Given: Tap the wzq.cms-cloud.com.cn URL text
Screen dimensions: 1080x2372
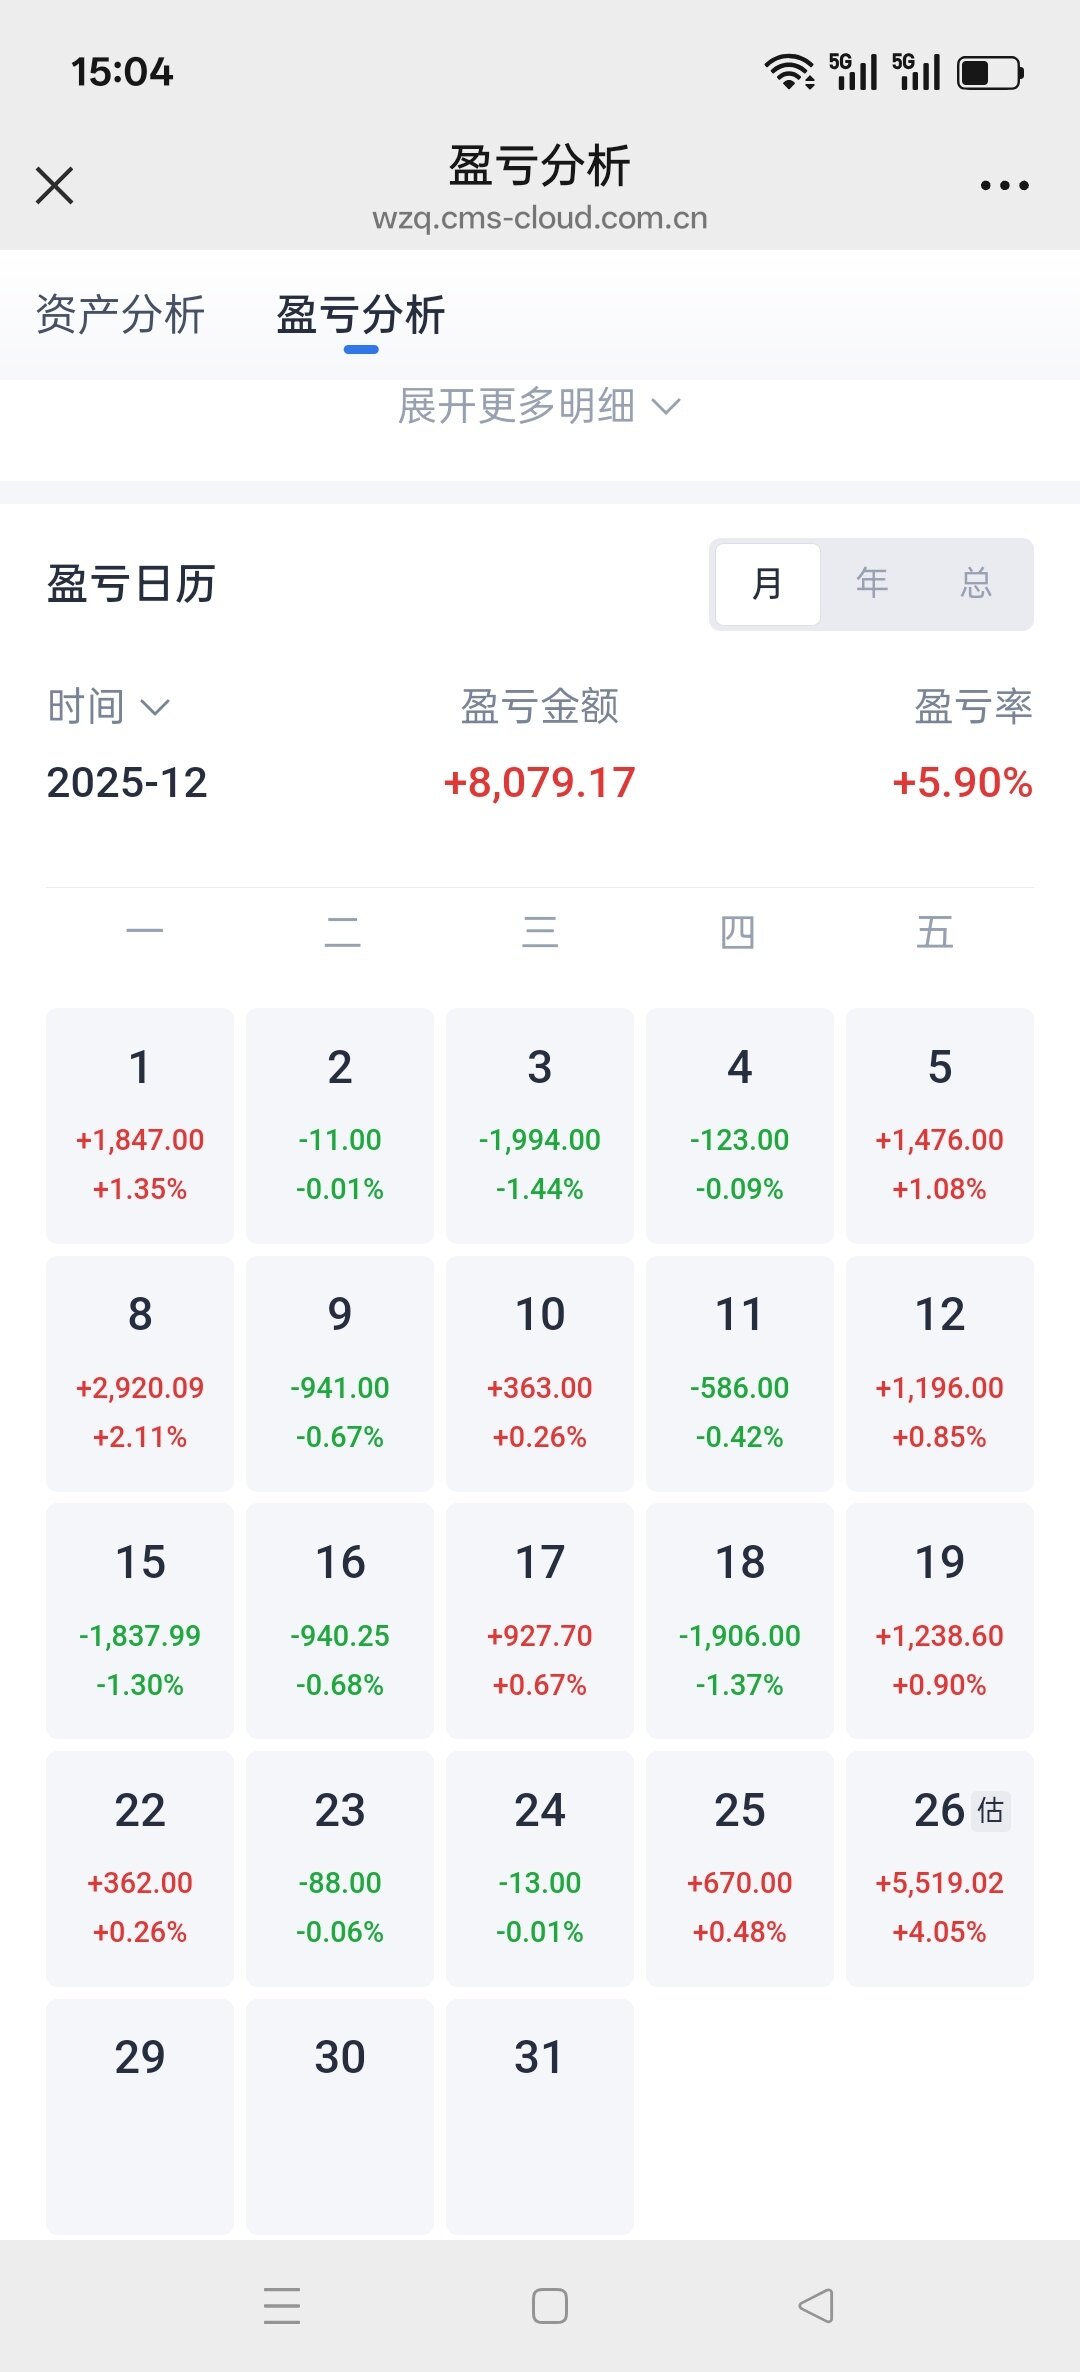Looking at the screenshot, I should 539,218.
